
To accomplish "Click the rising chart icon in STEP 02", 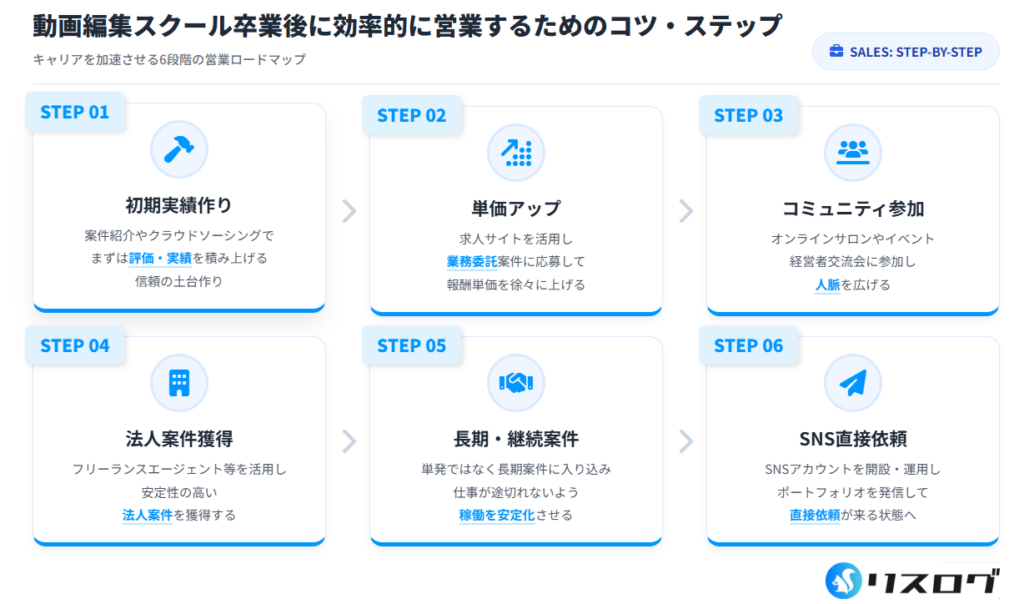I will point(516,152).
